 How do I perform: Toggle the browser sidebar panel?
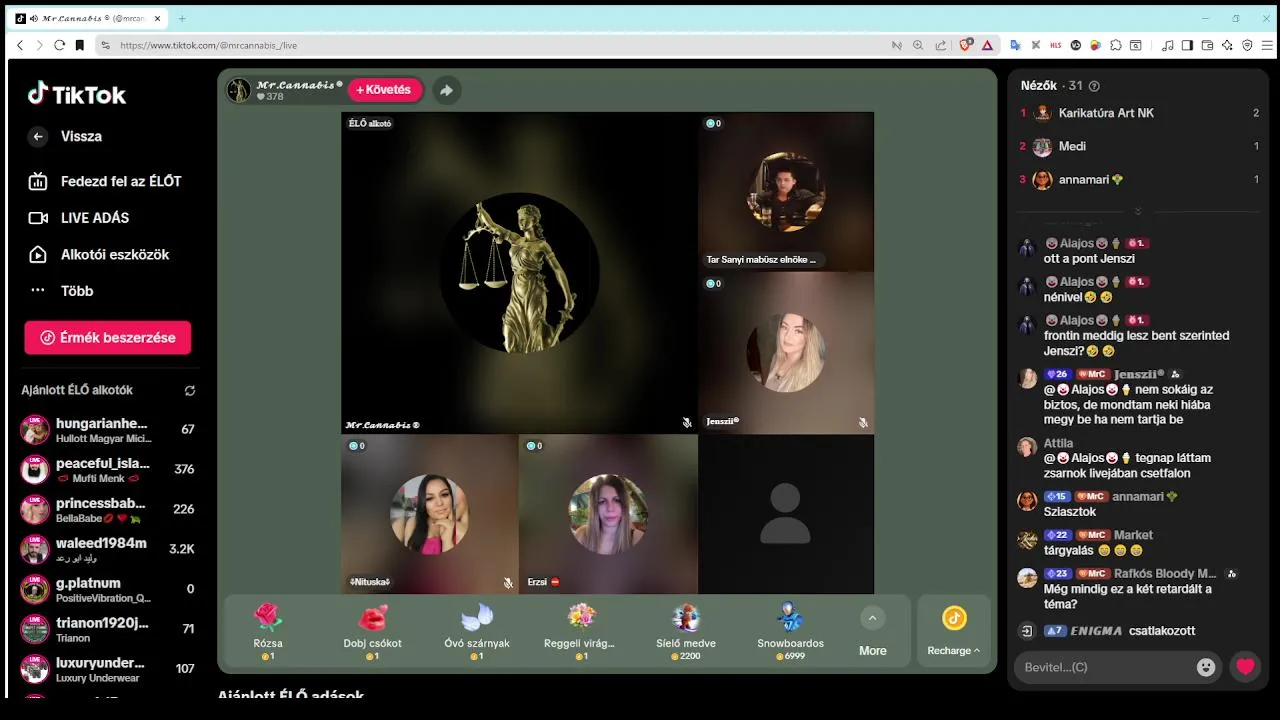pos(1187,45)
